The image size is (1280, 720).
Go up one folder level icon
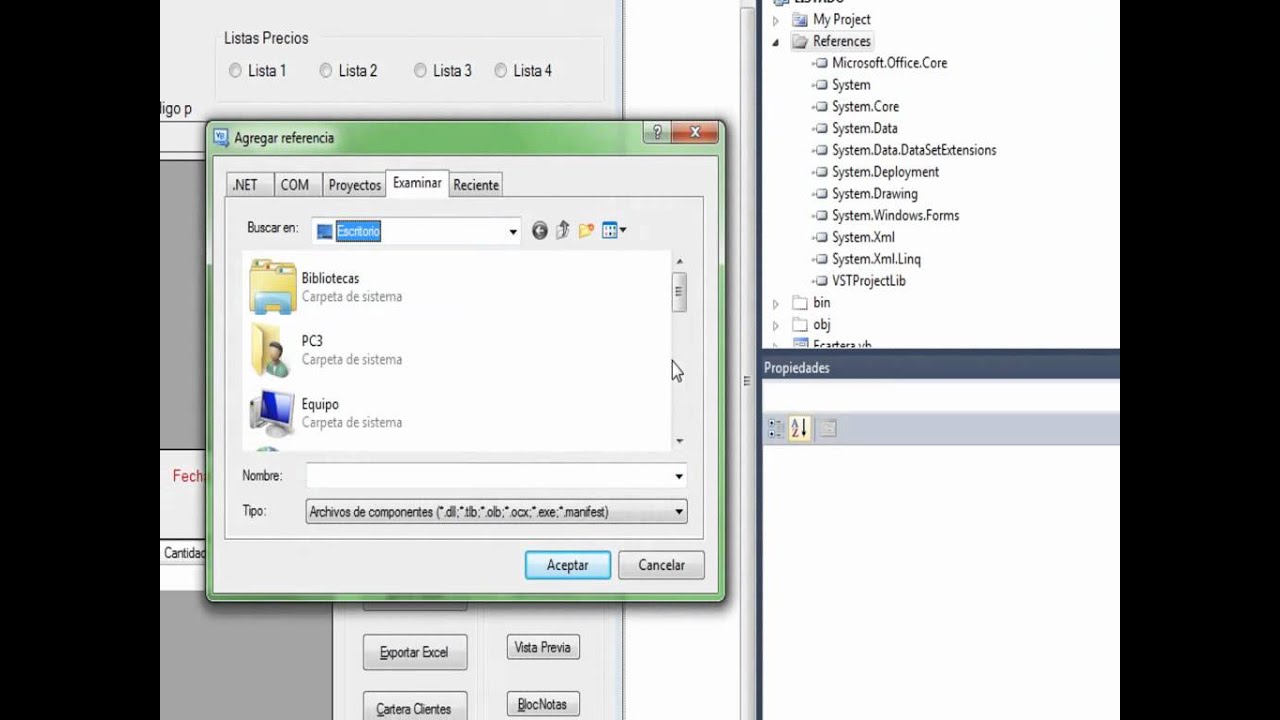562,231
